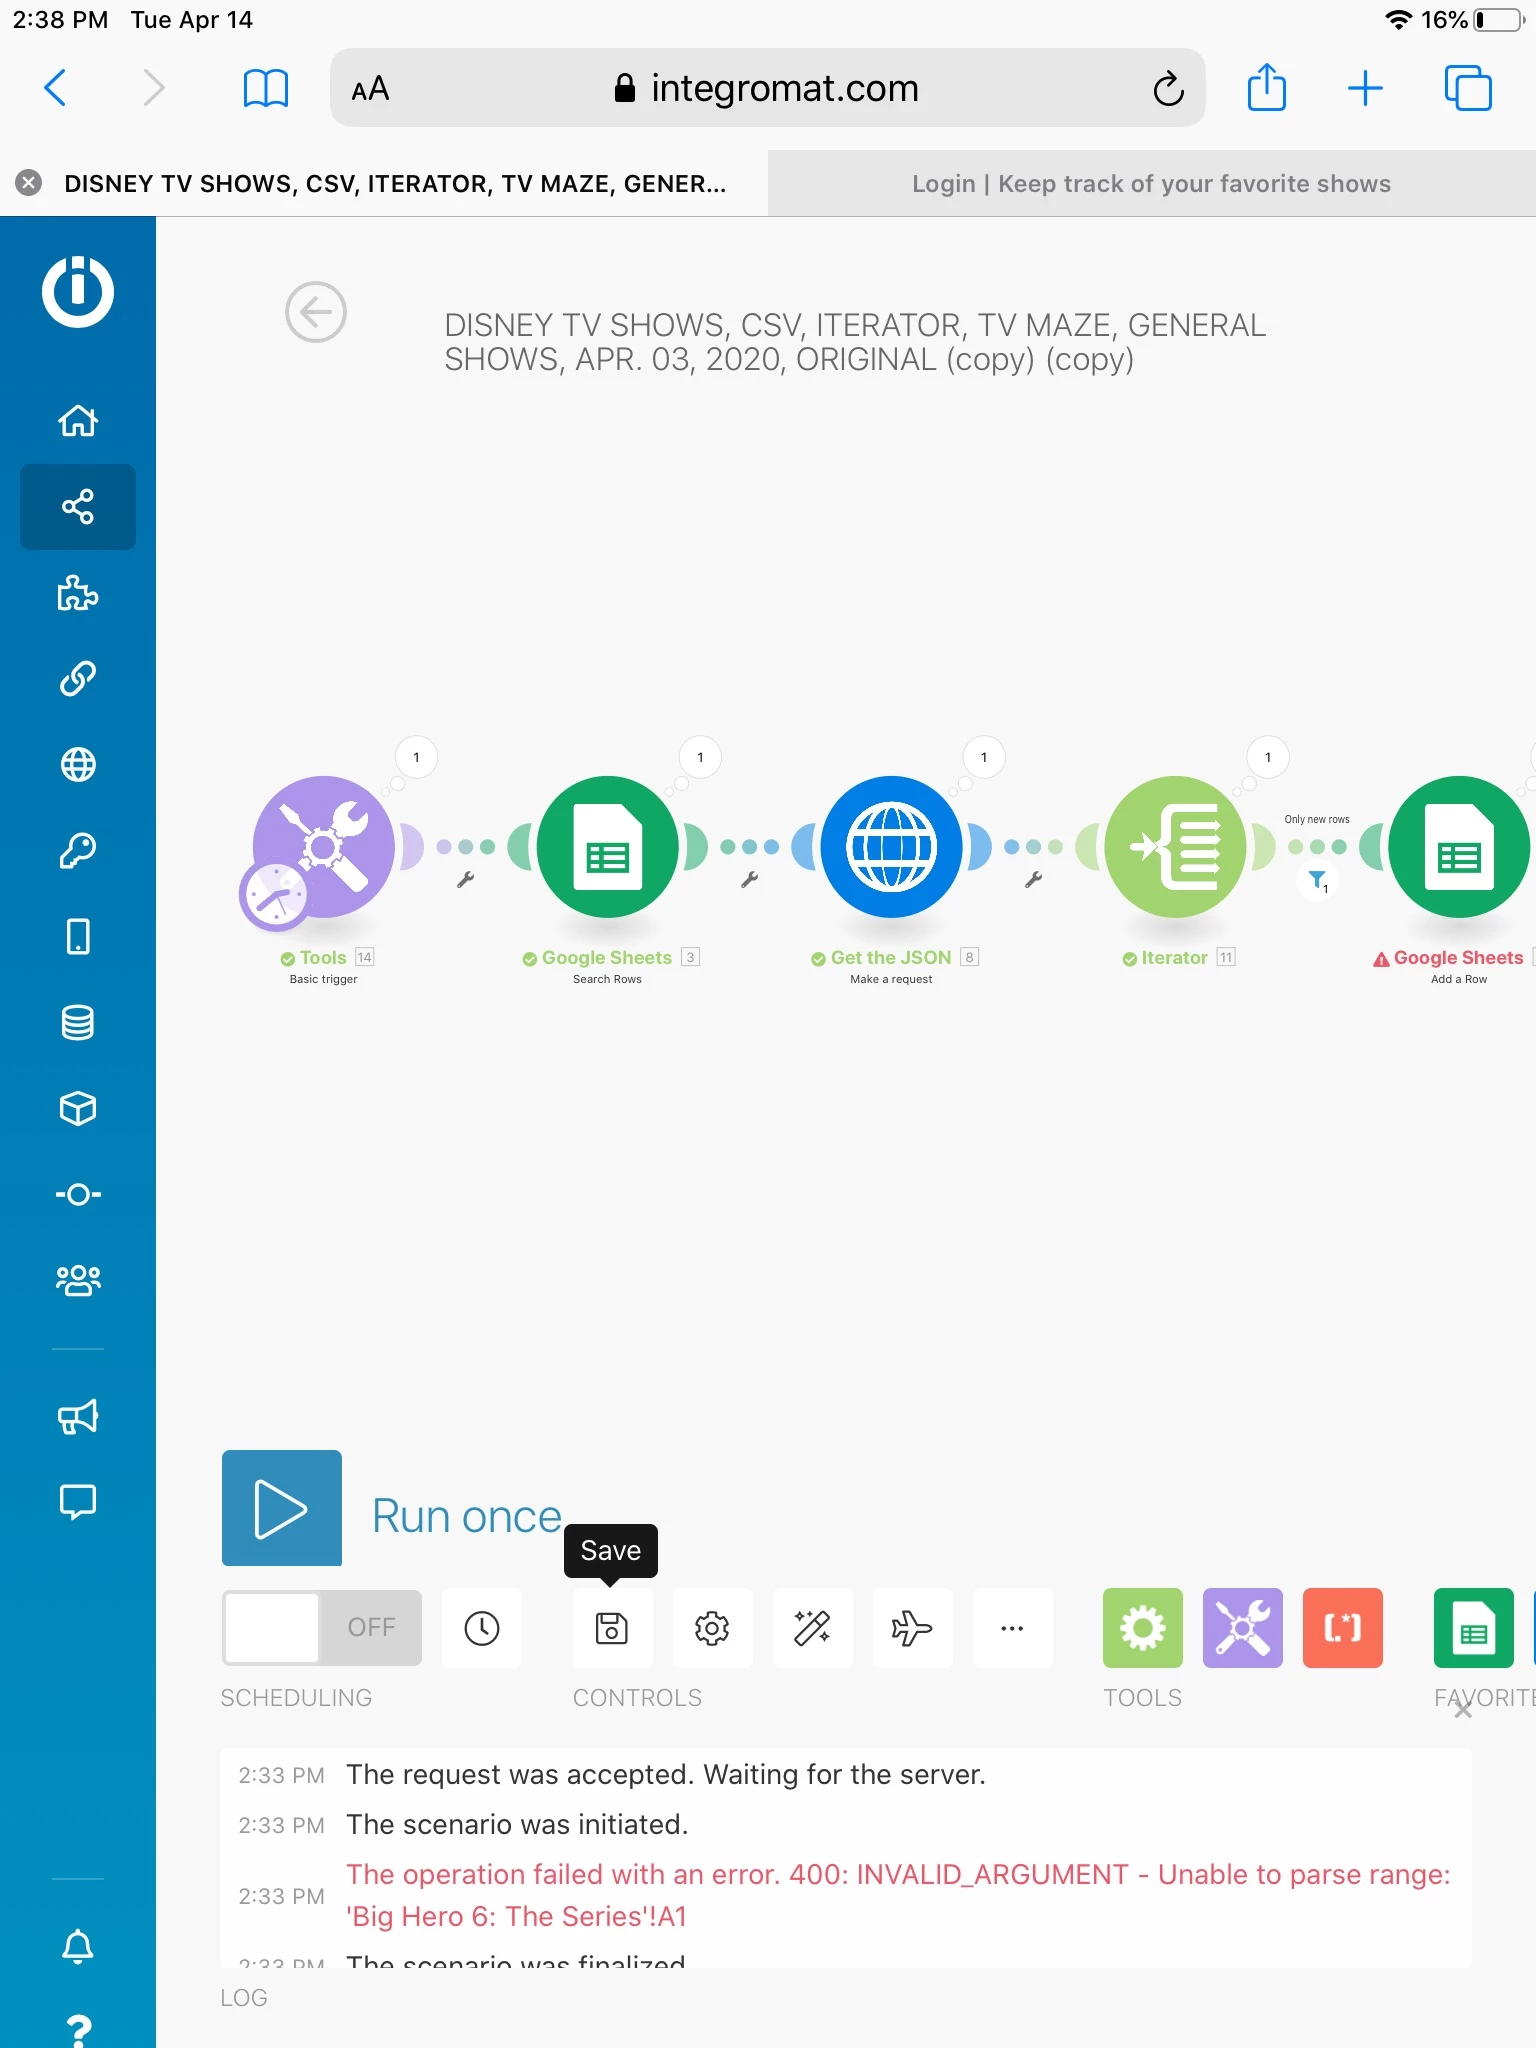Open the Only new rows filter icon
The image size is (1536, 2048).
coord(1318,880)
